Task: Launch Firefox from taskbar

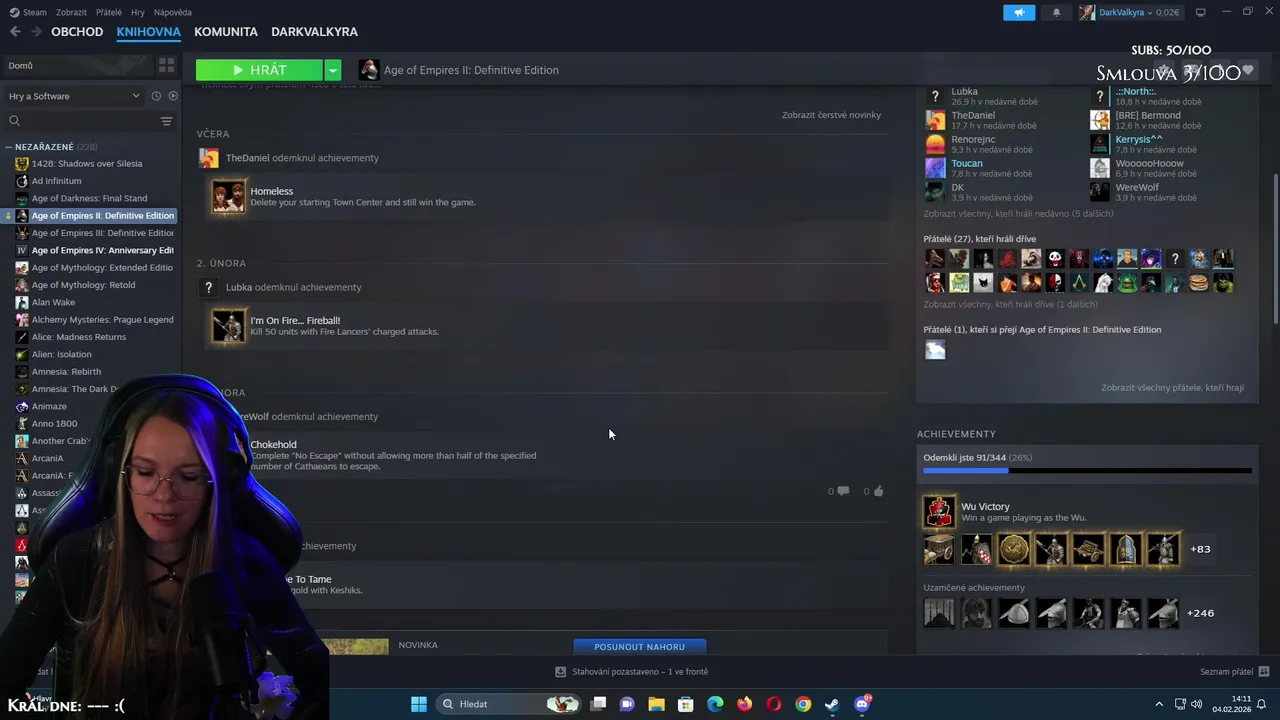Action: coord(744,704)
